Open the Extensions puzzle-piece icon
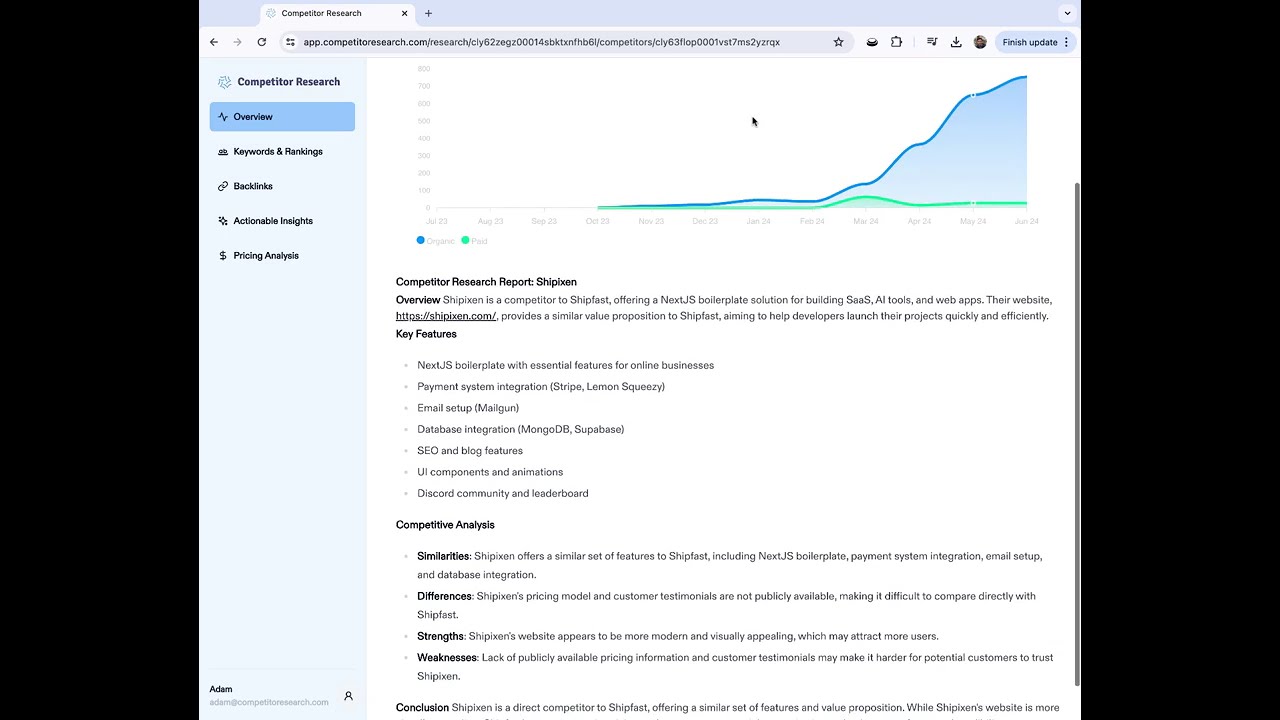The width and height of the screenshot is (1280, 720). (x=896, y=42)
